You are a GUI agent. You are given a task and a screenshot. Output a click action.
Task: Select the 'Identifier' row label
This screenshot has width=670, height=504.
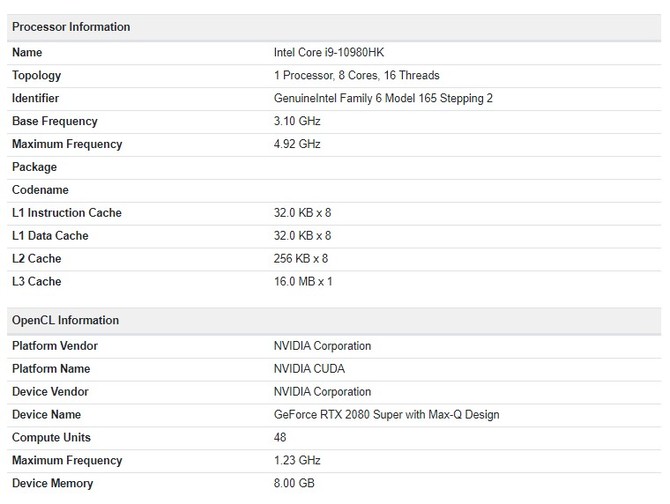(35, 98)
